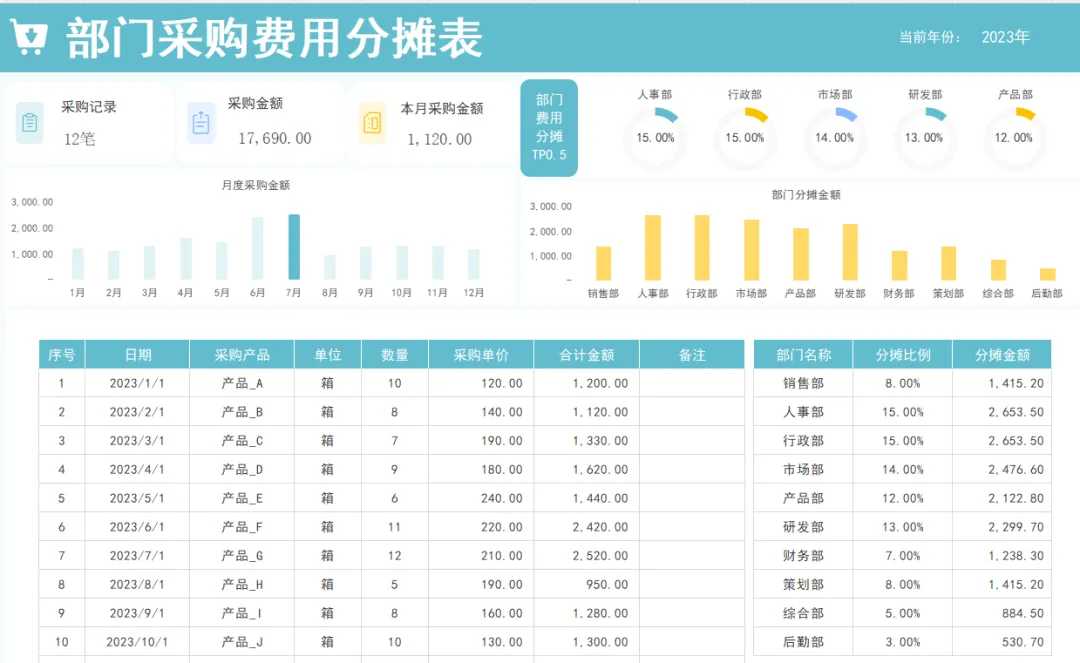Click the 13.00% ratio cell for 研发部
This screenshot has width=1080, height=663.
902,527
